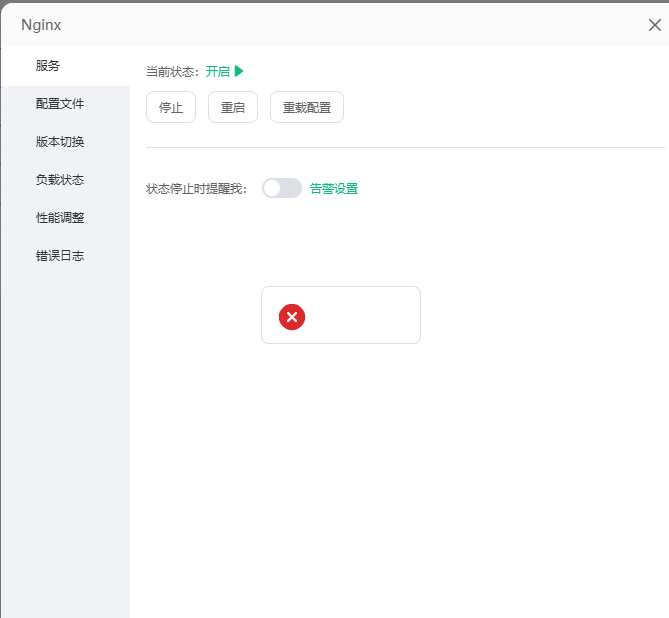Click the 开启 status text
Screen dimensions: 669x618
pos(218,71)
